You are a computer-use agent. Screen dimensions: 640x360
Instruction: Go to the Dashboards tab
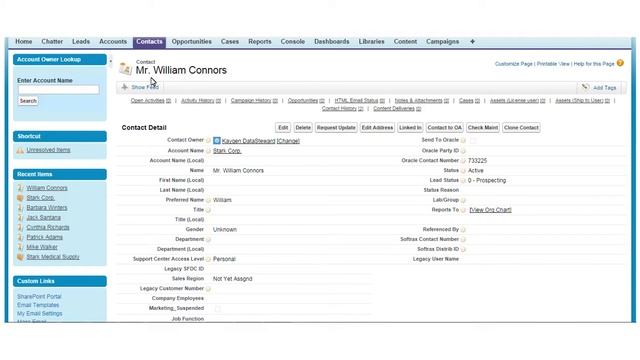[331, 42]
